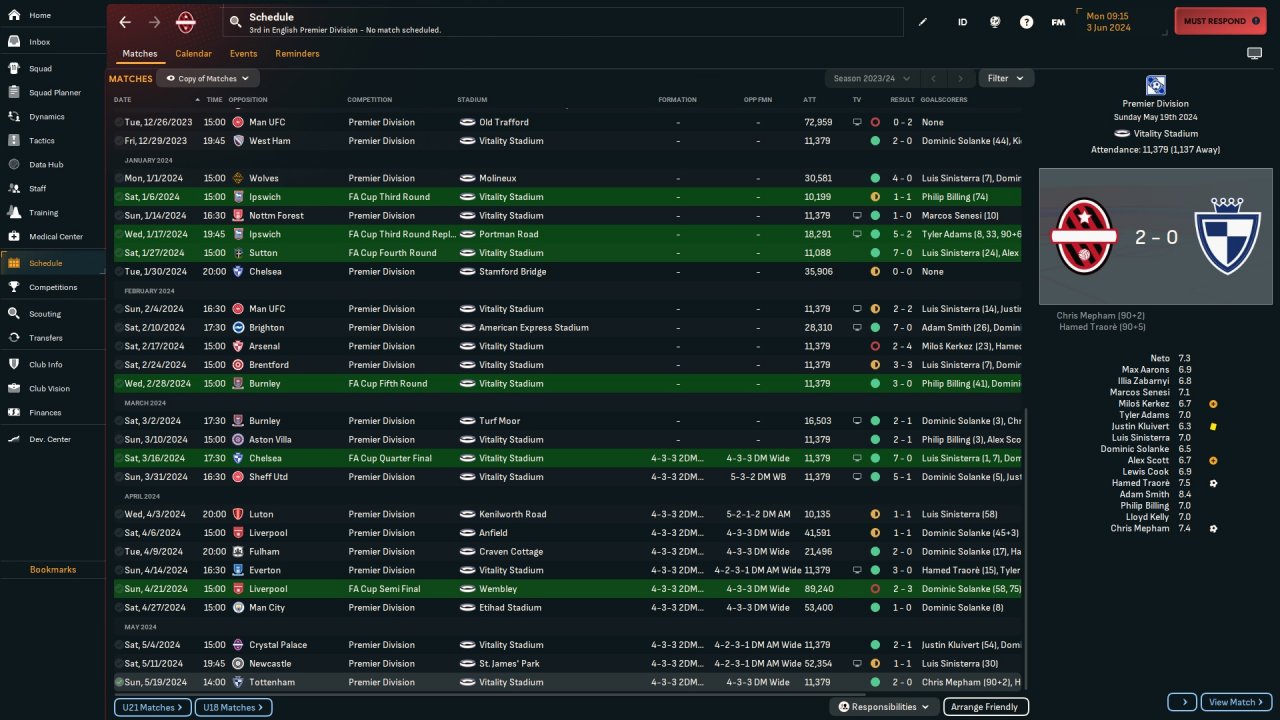Click the Arrange Friendly button
The height and width of the screenshot is (720, 1280).
[x=985, y=707]
